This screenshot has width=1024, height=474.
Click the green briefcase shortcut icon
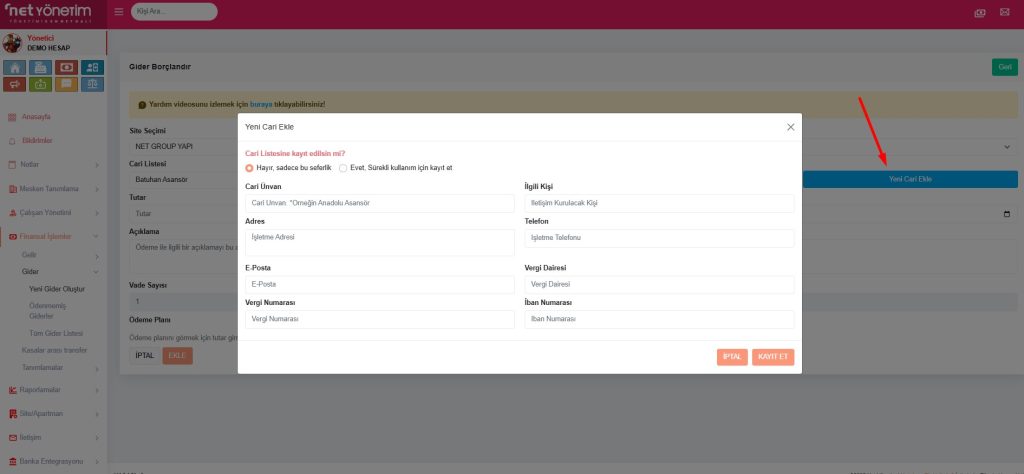pyautogui.click(x=41, y=84)
